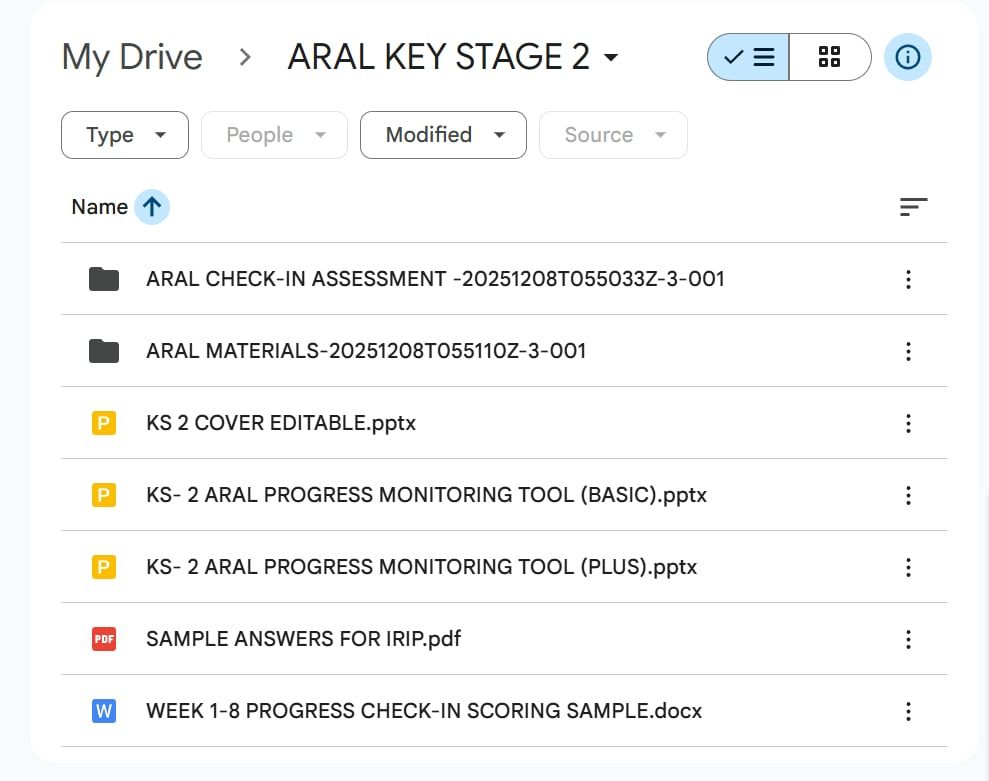
Task: Open the Type filter dropdown
Action: click(125, 135)
